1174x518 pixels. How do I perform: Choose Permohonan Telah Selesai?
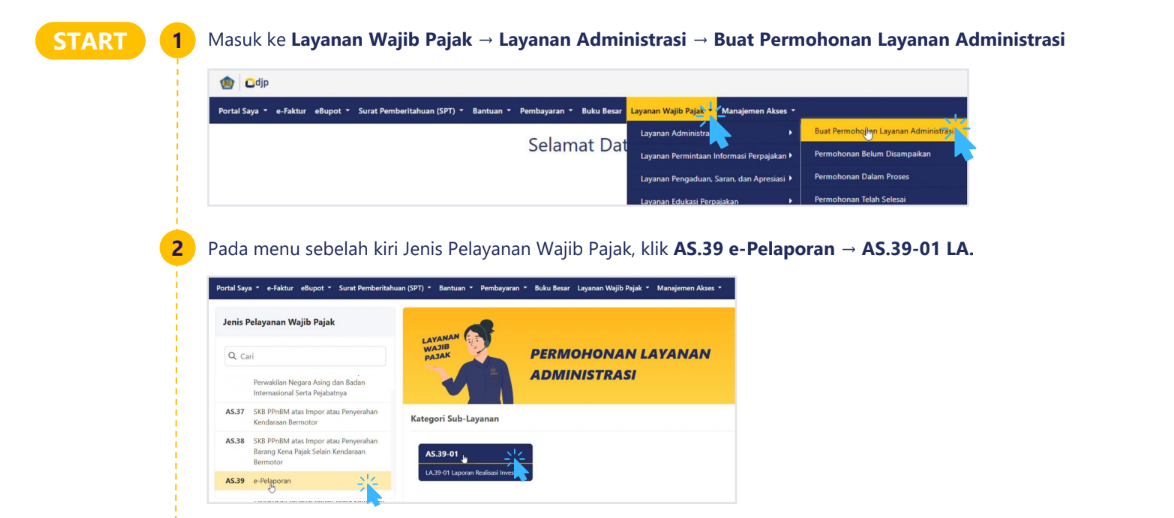(884, 198)
